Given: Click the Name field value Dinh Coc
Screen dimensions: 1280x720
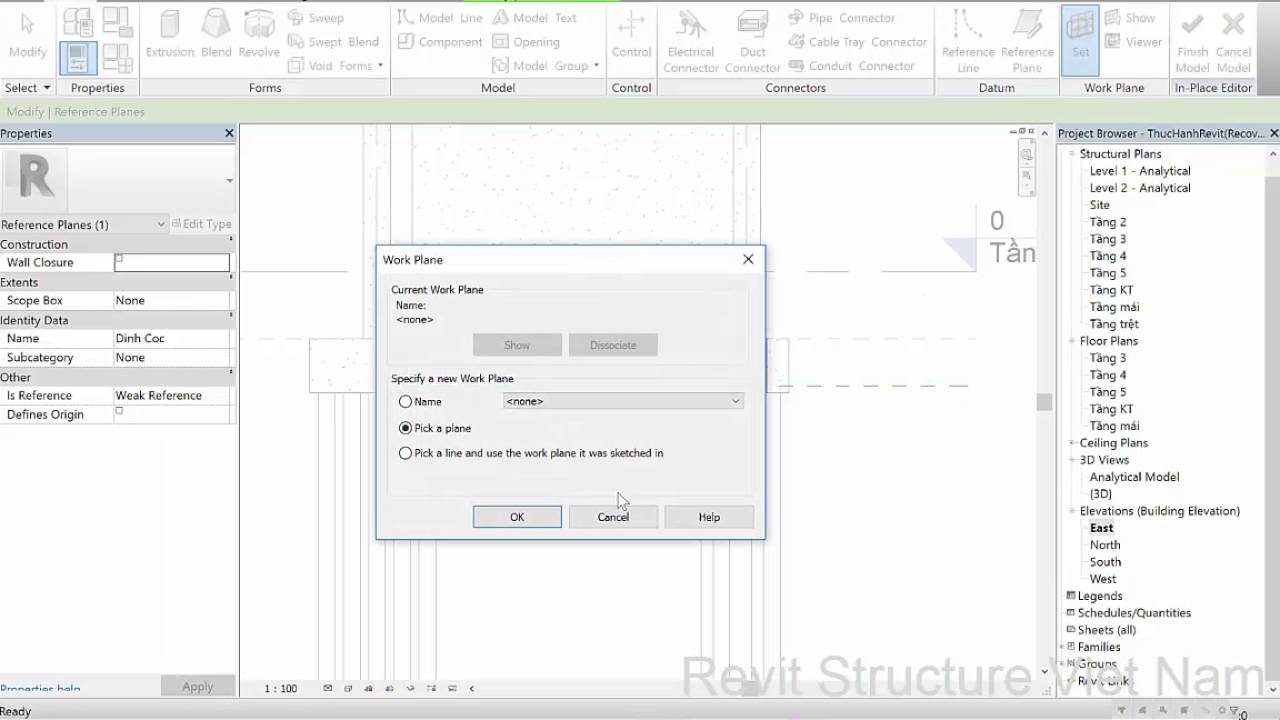Looking at the screenshot, I should coord(171,338).
